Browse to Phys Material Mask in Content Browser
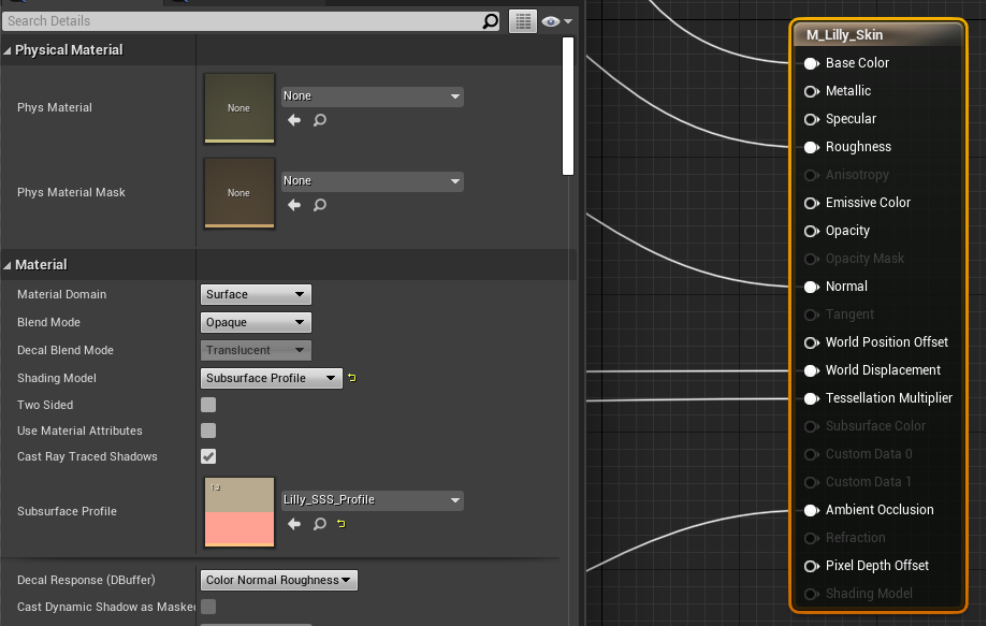The width and height of the screenshot is (986, 626). (320, 205)
